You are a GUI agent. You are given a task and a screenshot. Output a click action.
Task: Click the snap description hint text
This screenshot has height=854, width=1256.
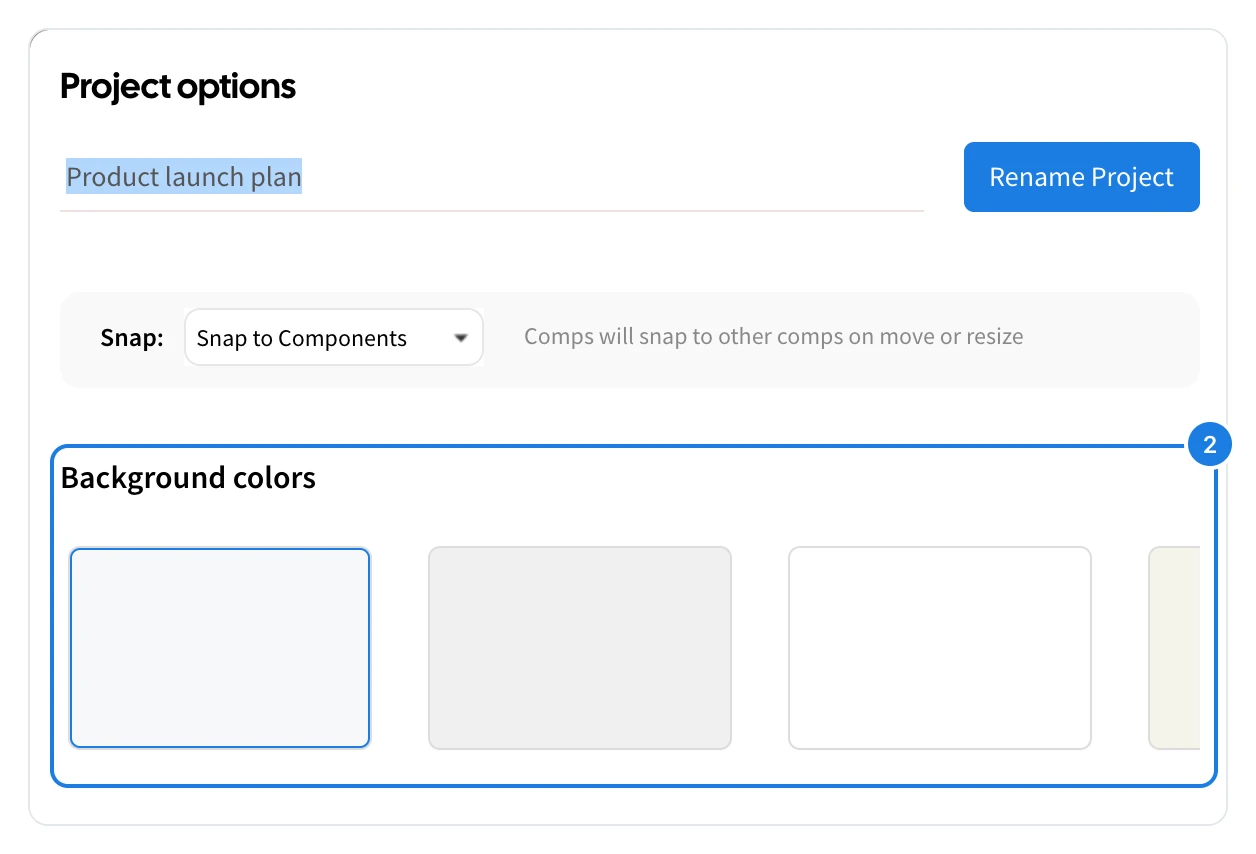tap(774, 337)
